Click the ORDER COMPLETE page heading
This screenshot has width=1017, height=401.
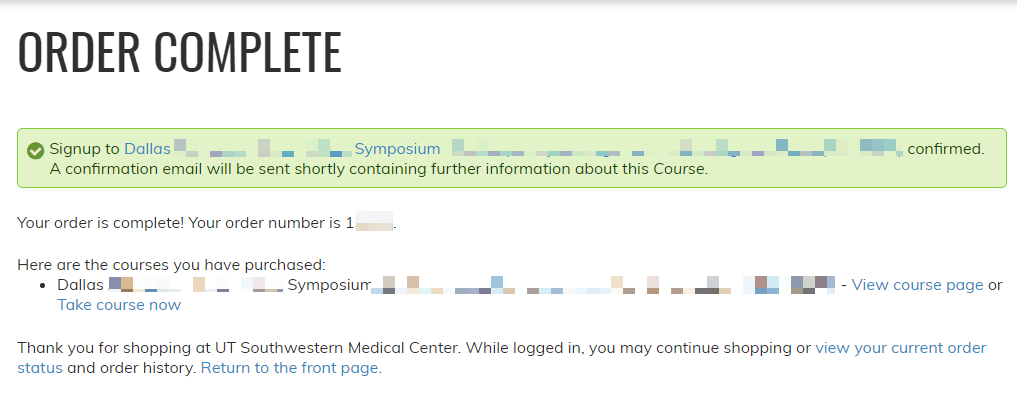pos(180,53)
